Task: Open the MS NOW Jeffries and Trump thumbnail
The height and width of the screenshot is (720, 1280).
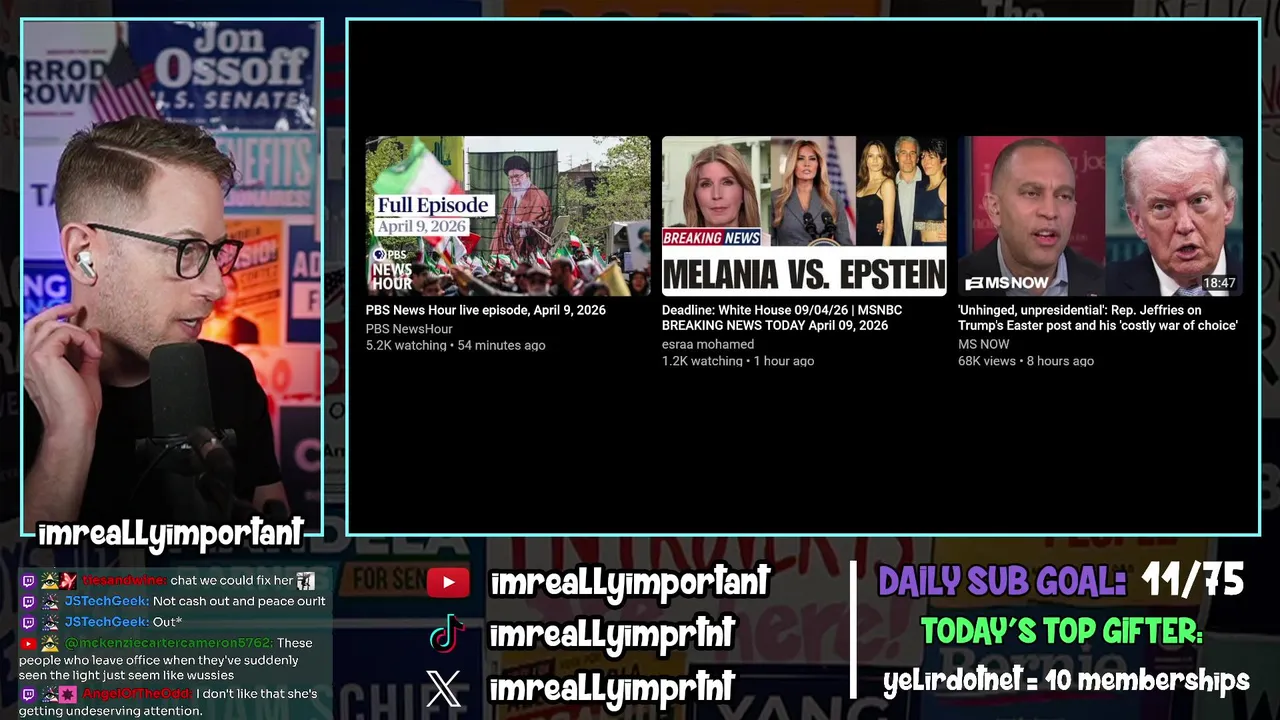Action: [1100, 216]
